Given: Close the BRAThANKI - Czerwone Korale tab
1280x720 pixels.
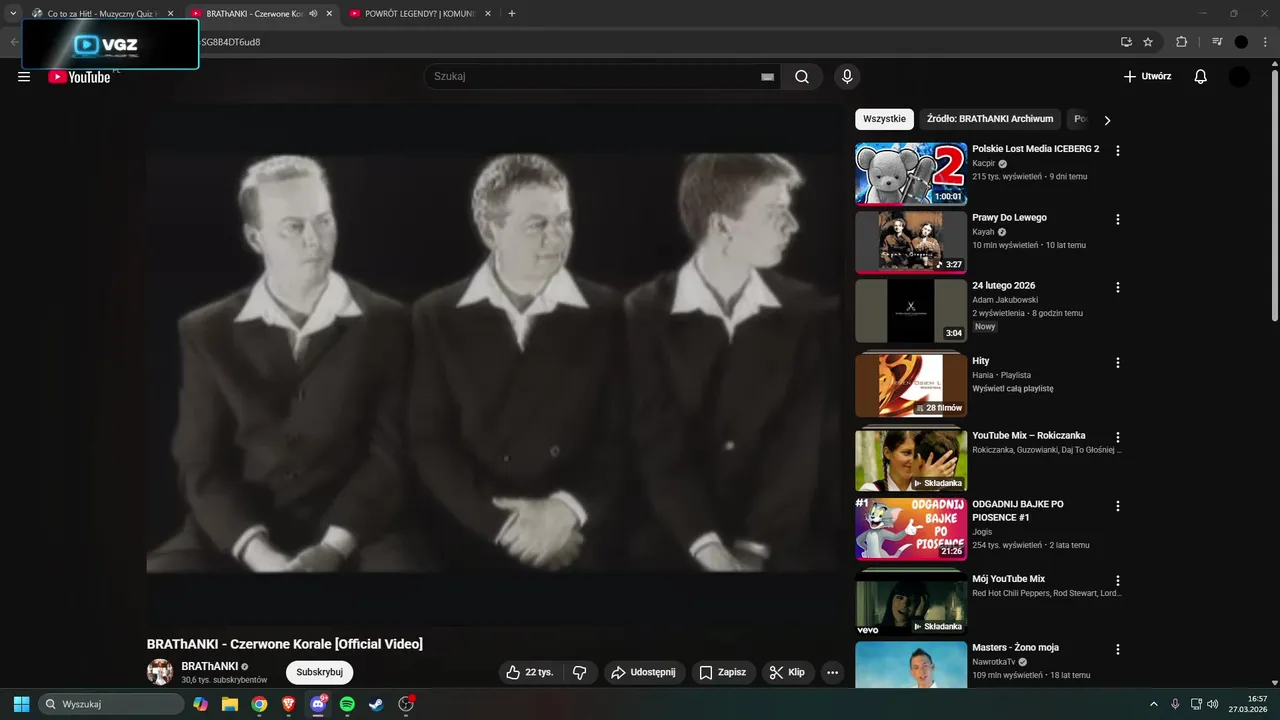Looking at the screenshot, I should point(329,14).
